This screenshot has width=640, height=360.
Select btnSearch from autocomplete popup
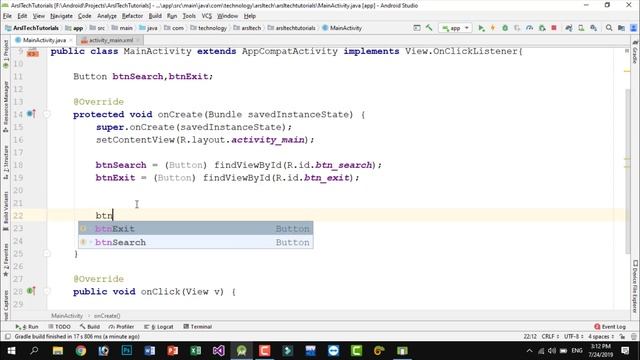click(196, 242)
